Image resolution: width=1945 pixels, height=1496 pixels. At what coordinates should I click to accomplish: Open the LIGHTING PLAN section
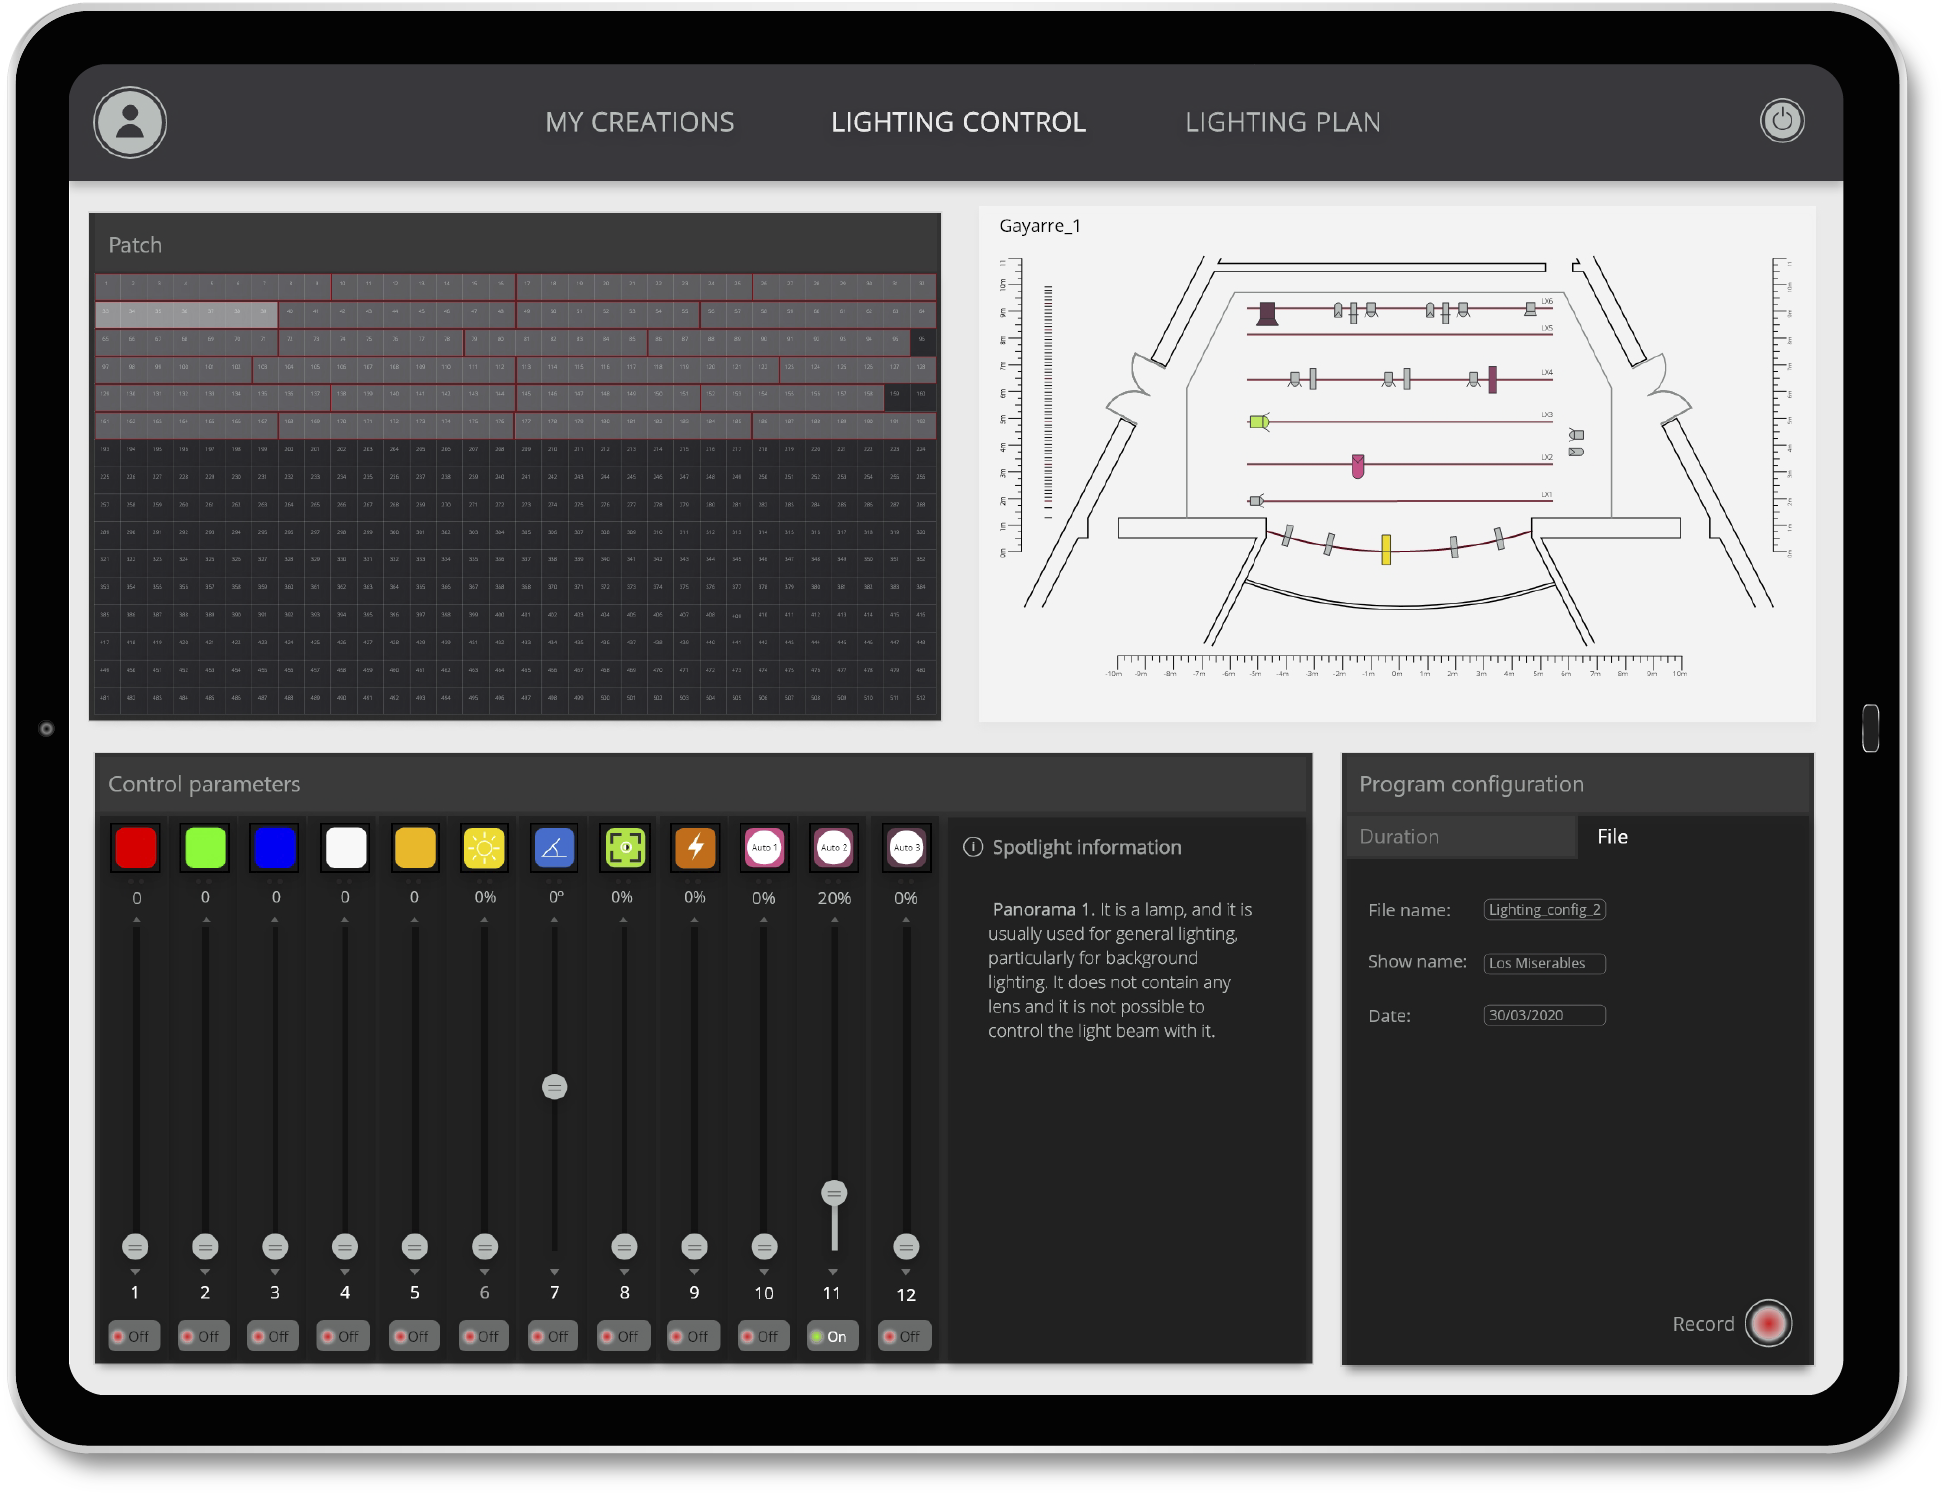coord(1283,121)
